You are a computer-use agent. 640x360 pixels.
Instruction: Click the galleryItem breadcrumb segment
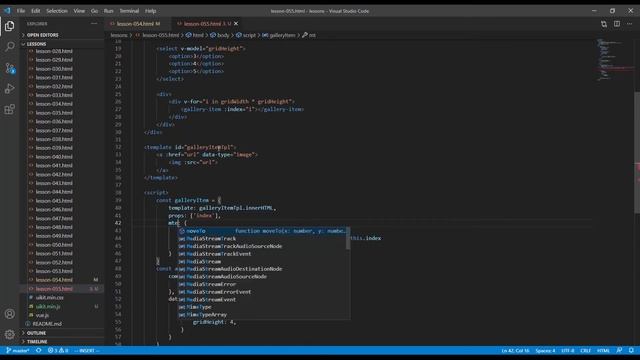279,36
